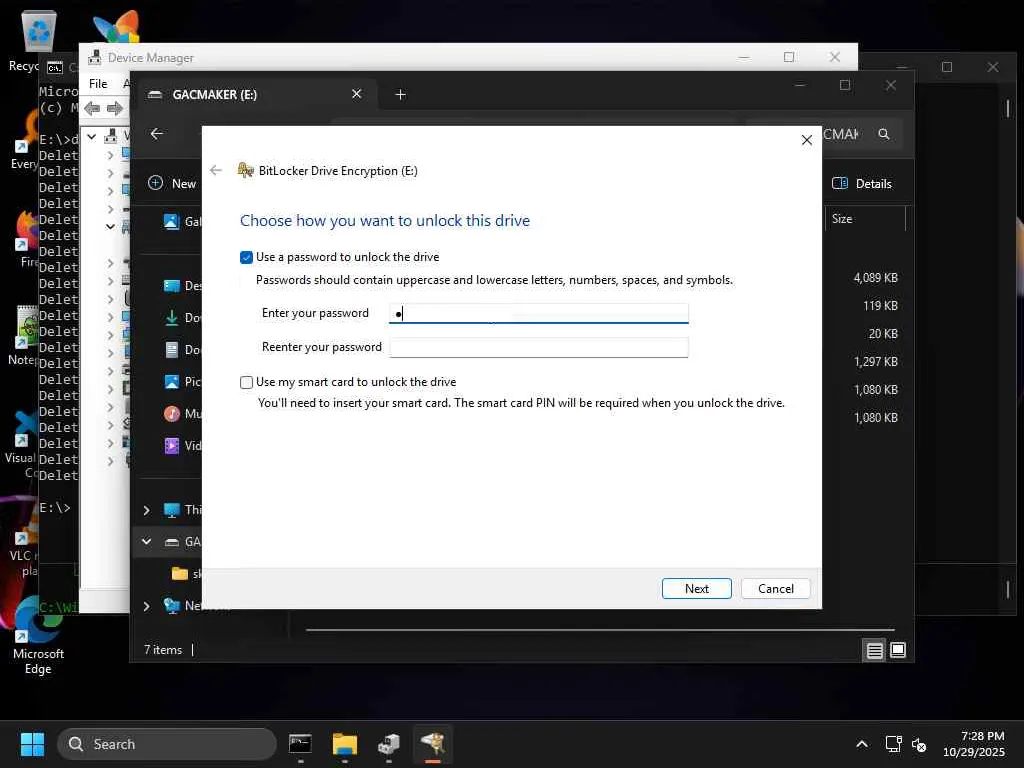Open the Windows Start menu

[32, 744]
